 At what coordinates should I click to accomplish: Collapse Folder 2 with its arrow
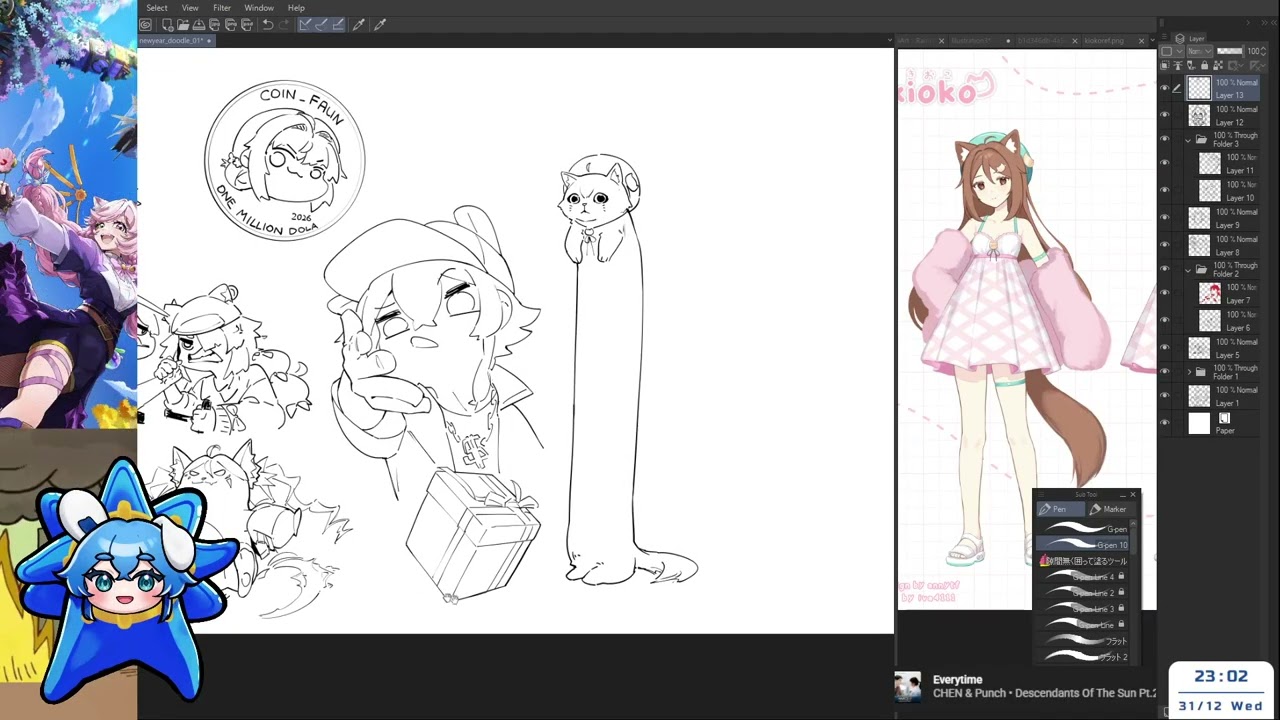pos(1189,270)
